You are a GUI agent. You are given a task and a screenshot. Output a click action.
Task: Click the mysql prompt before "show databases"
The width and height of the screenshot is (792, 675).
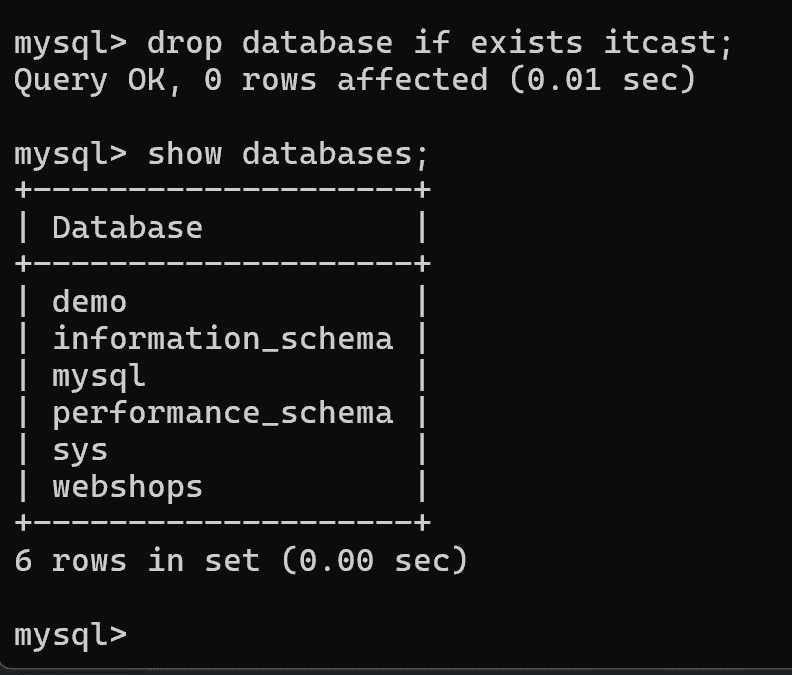(70, 154)
